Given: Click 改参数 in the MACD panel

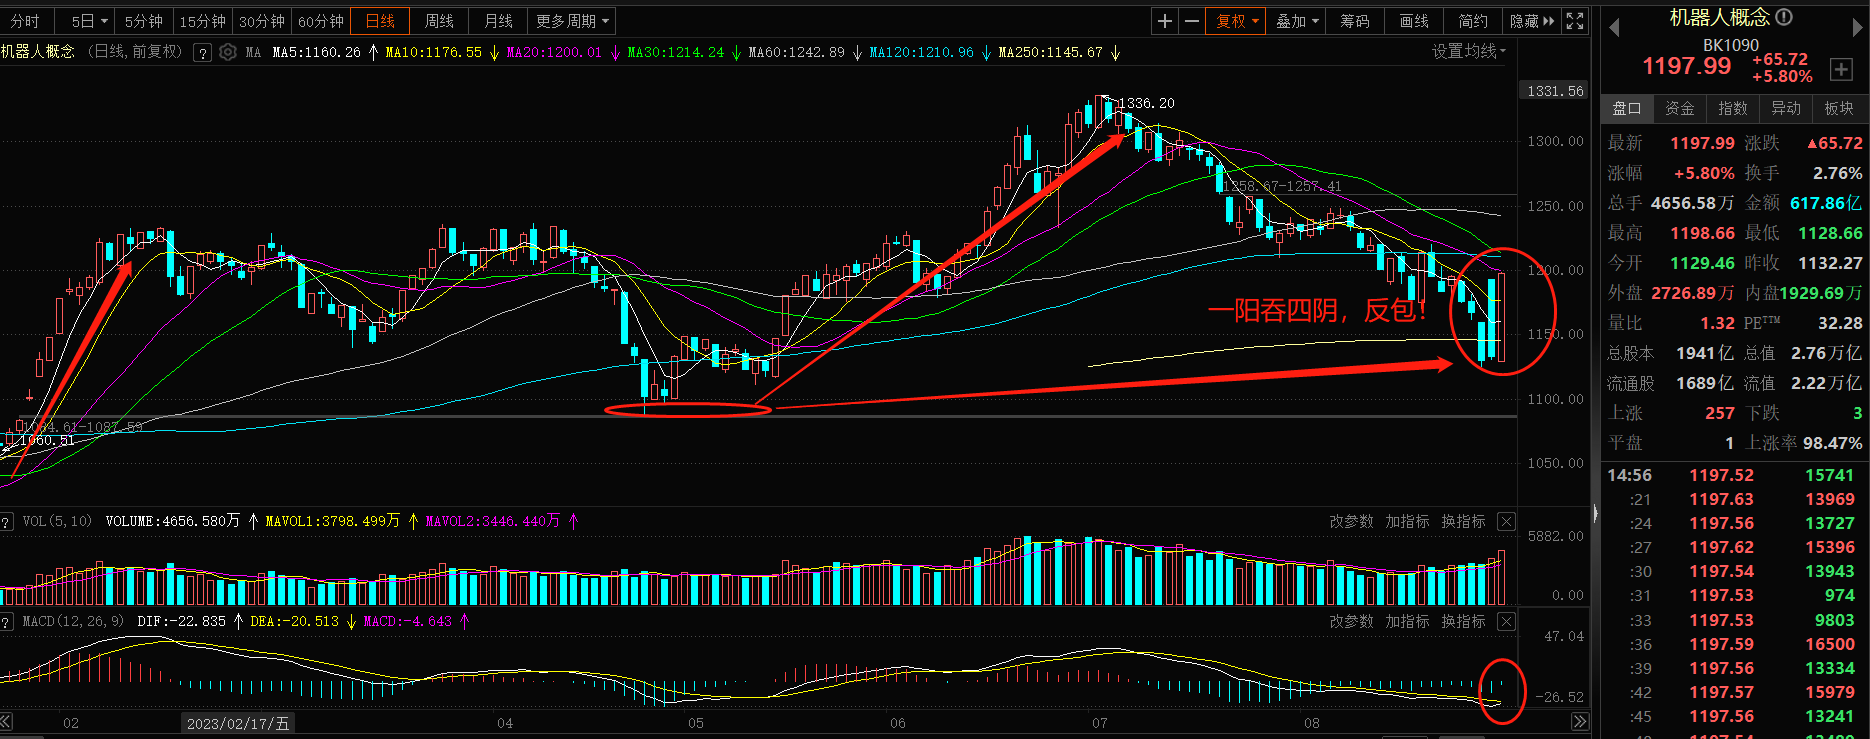Looking at the screenshot, I should 1351,621.
